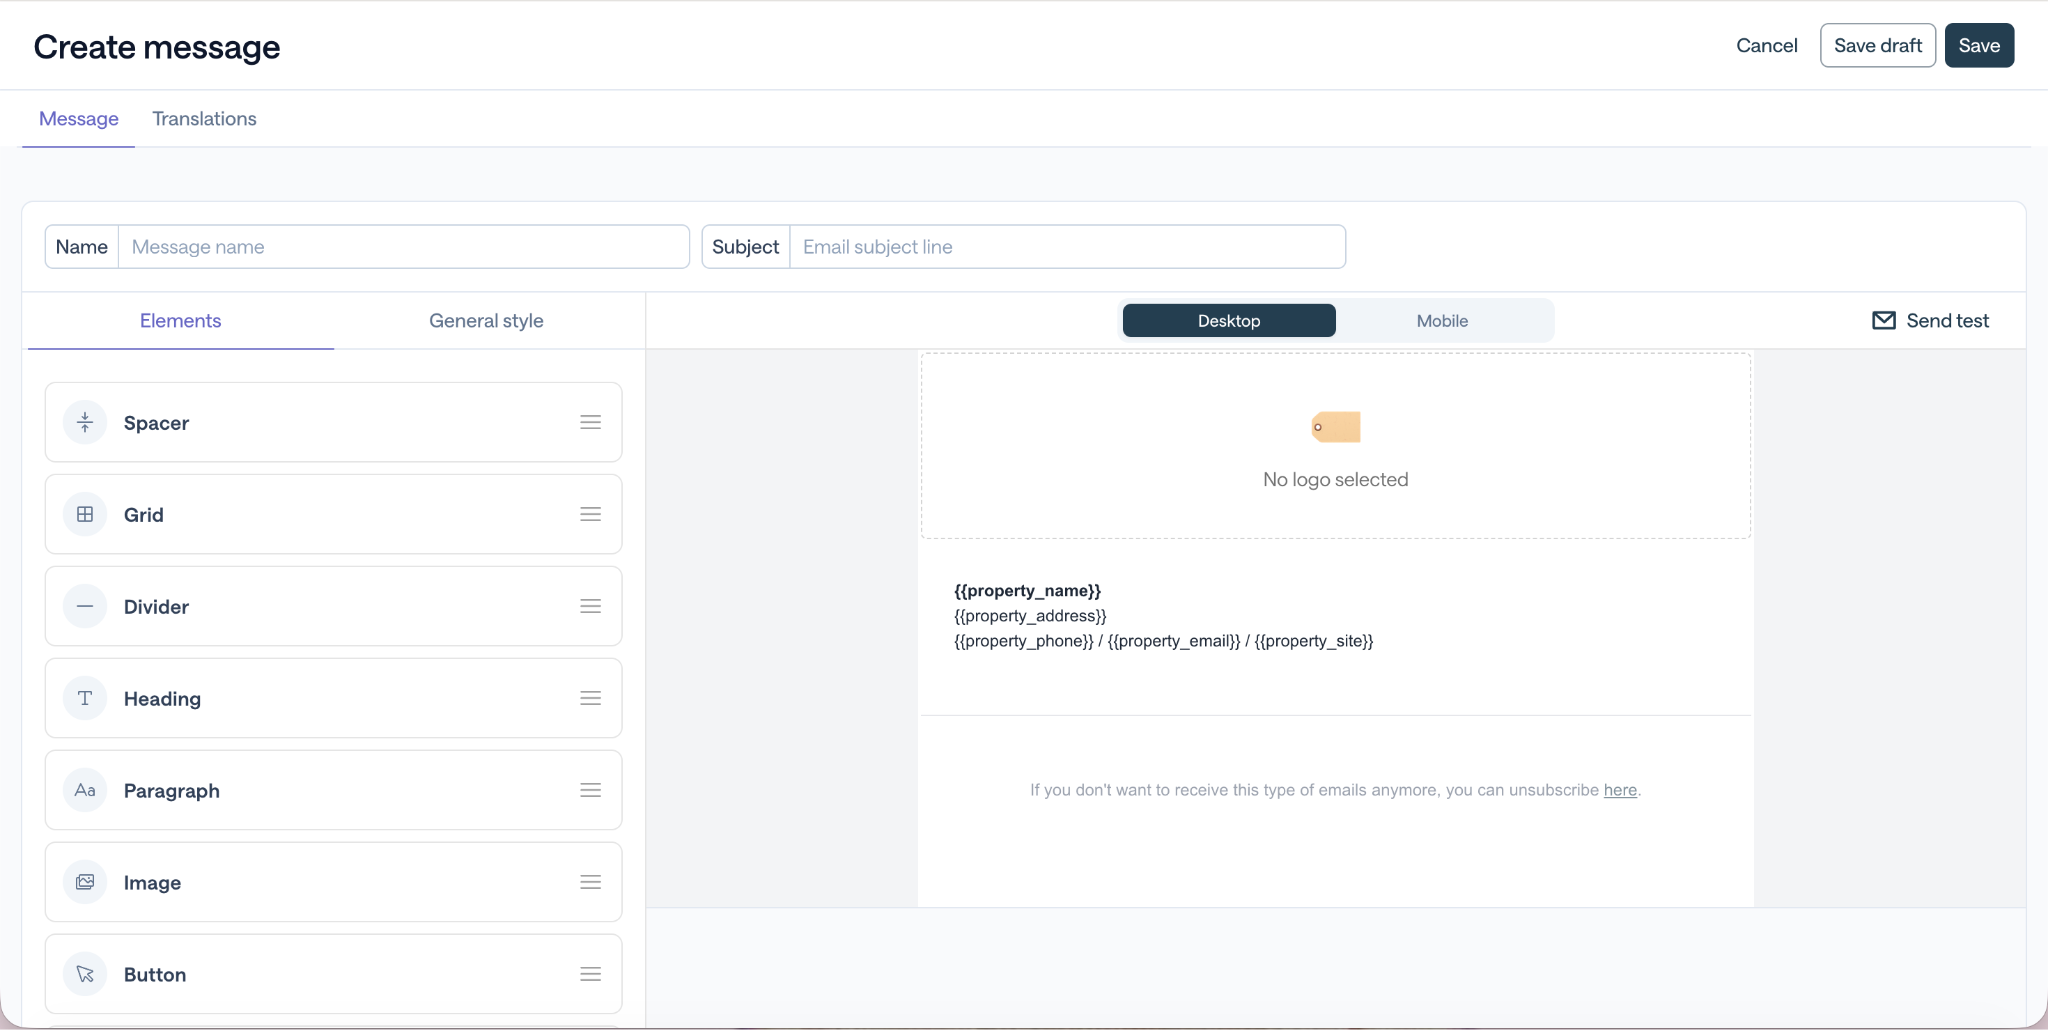Click the Spacer row drag handle
Screen dimensions: 2048x1030
pyautogui.click(x=591, y=422)
